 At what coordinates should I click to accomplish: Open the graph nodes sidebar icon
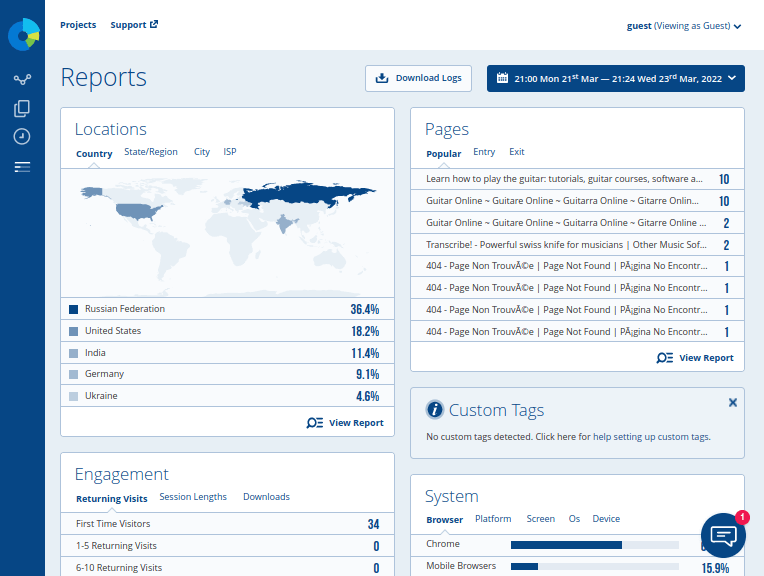point(22,80)
